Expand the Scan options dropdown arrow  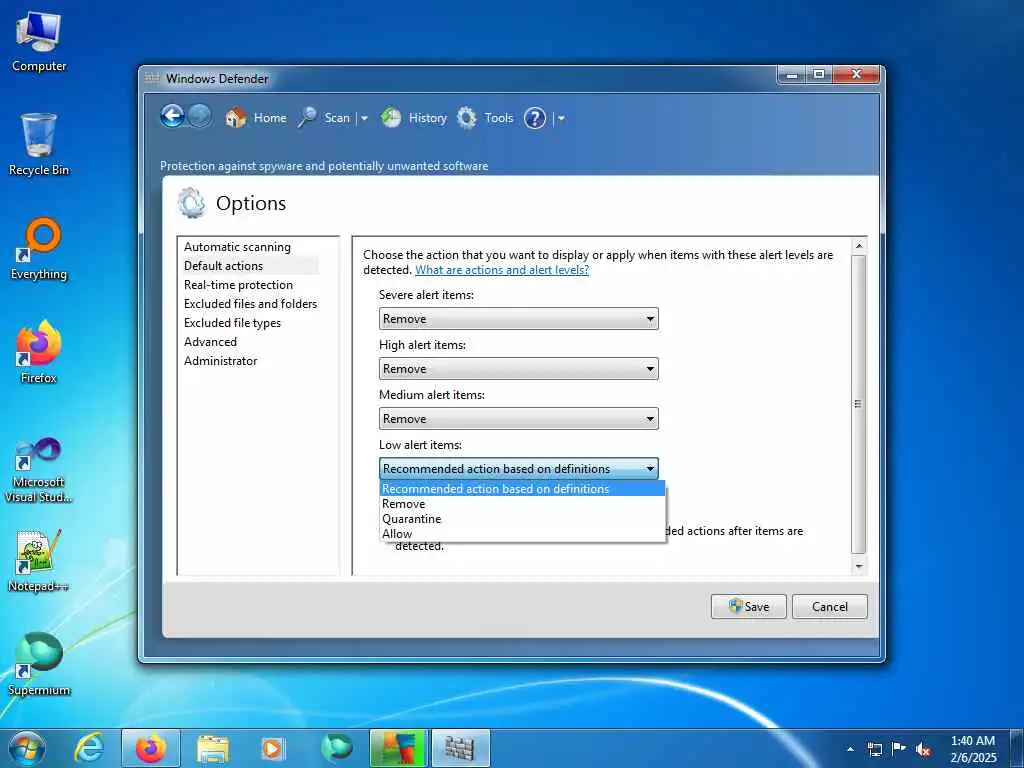364,119
